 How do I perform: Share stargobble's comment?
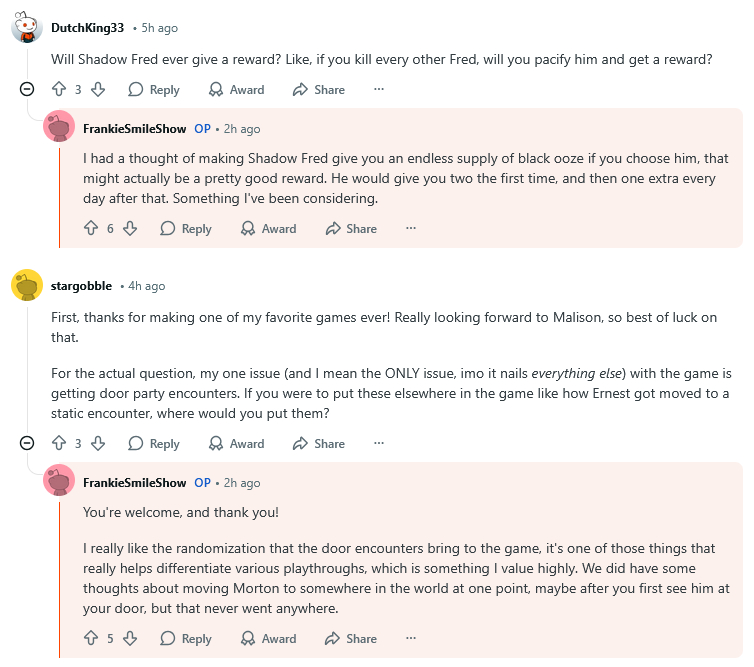coord(318,443)
